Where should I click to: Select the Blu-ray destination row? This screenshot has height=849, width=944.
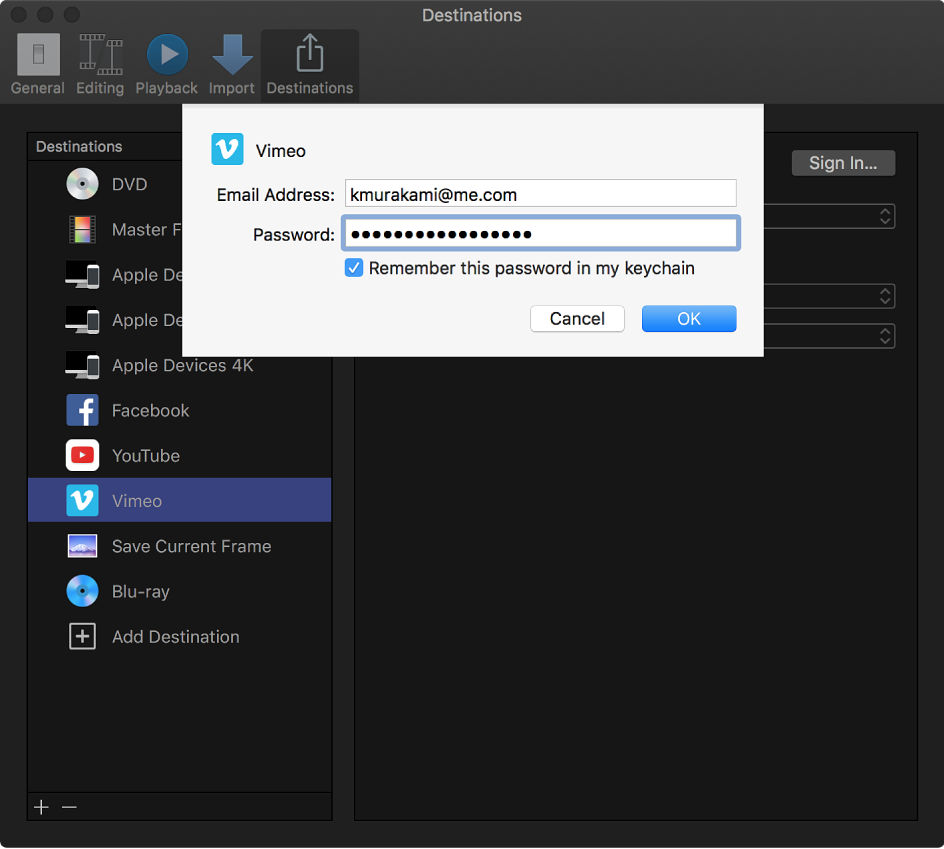point(179,591)
